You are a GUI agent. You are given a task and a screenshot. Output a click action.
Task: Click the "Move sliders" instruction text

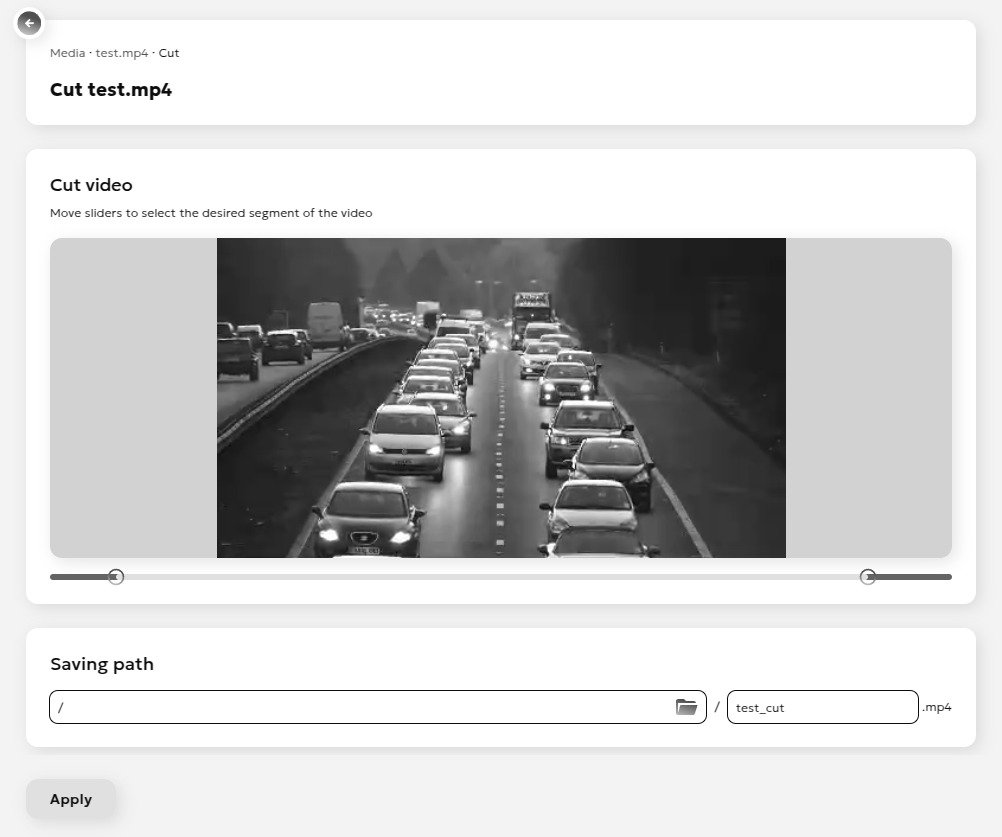[x=211, y=213]
